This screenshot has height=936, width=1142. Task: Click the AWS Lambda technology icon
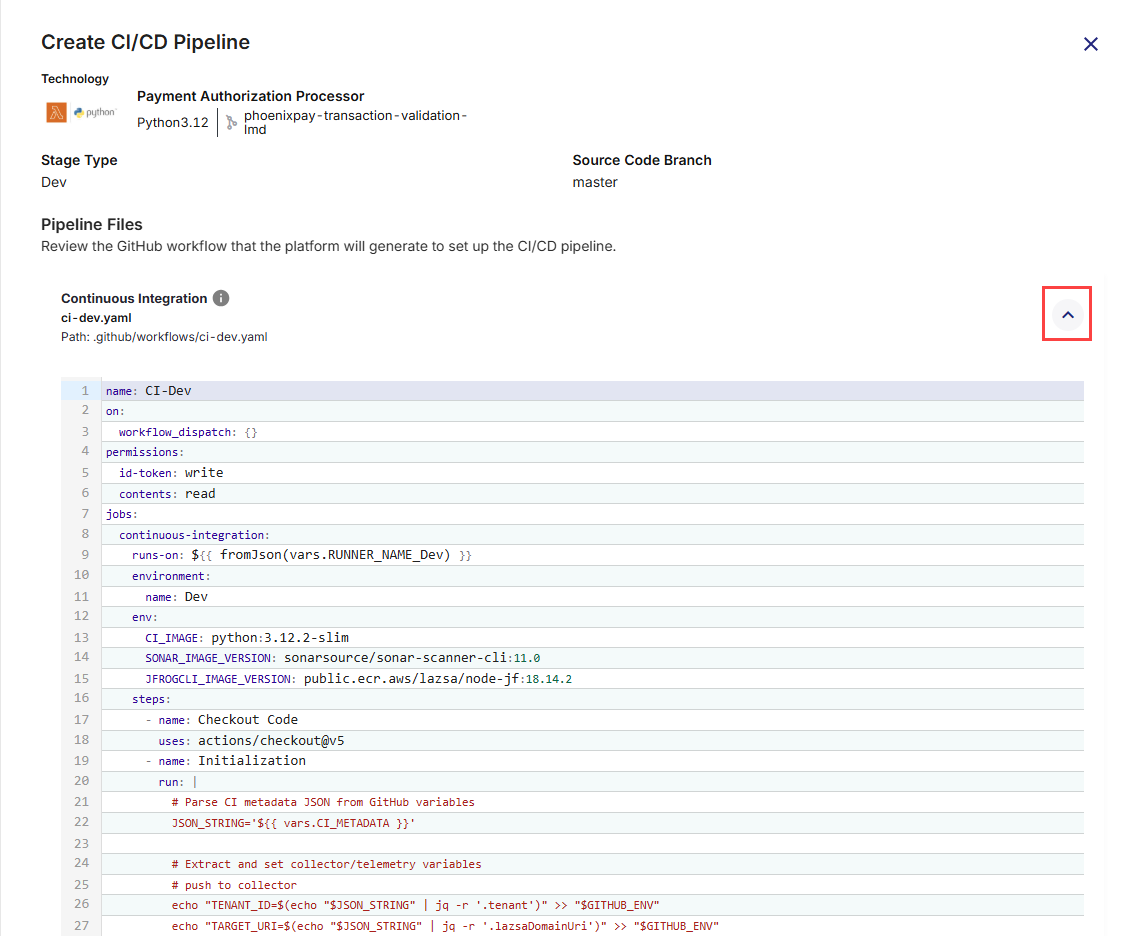click(56, 113)
